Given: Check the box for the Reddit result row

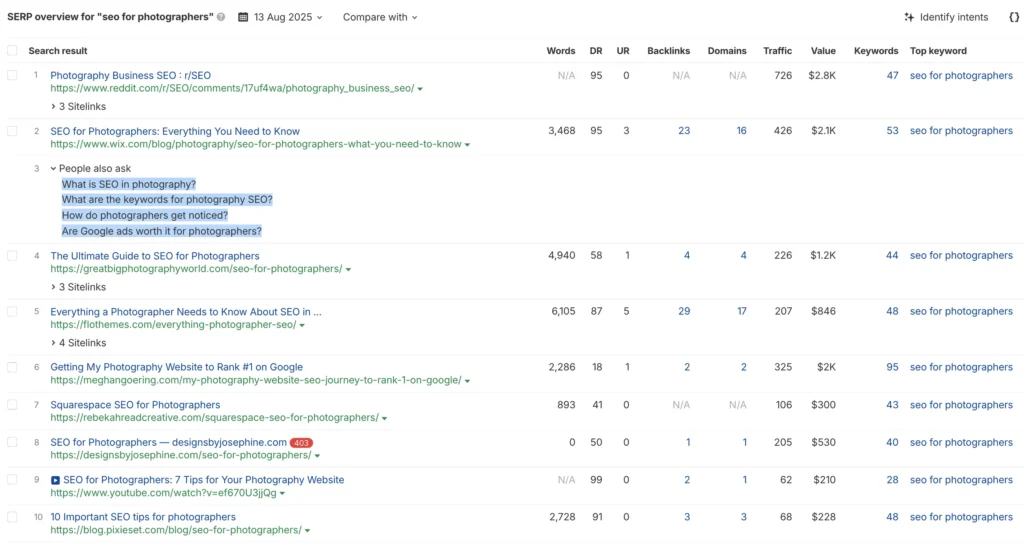Looking at the screenshot, I should (12, 75).
